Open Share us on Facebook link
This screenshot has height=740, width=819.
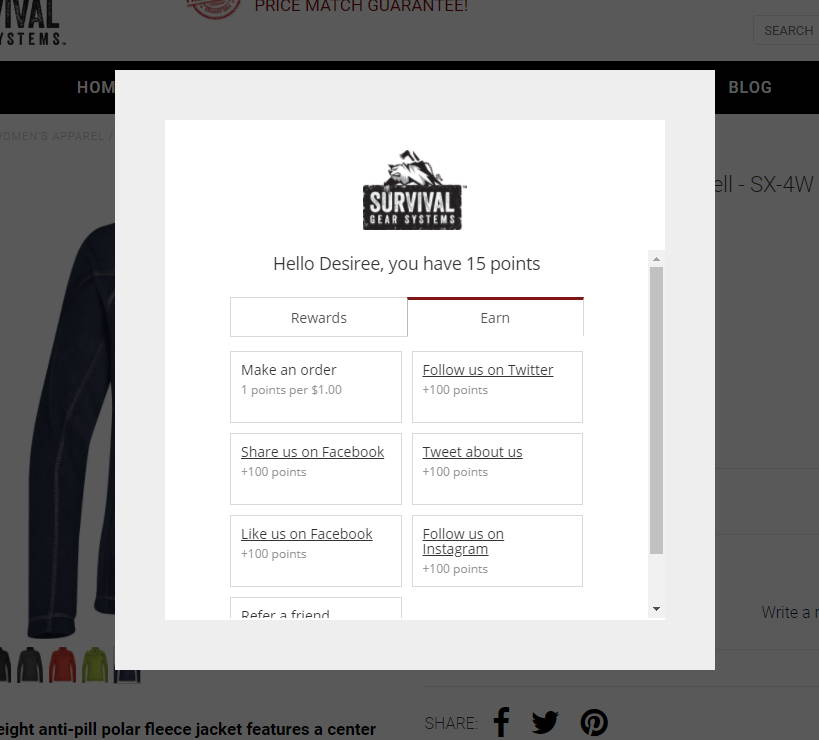coord(312,452)
